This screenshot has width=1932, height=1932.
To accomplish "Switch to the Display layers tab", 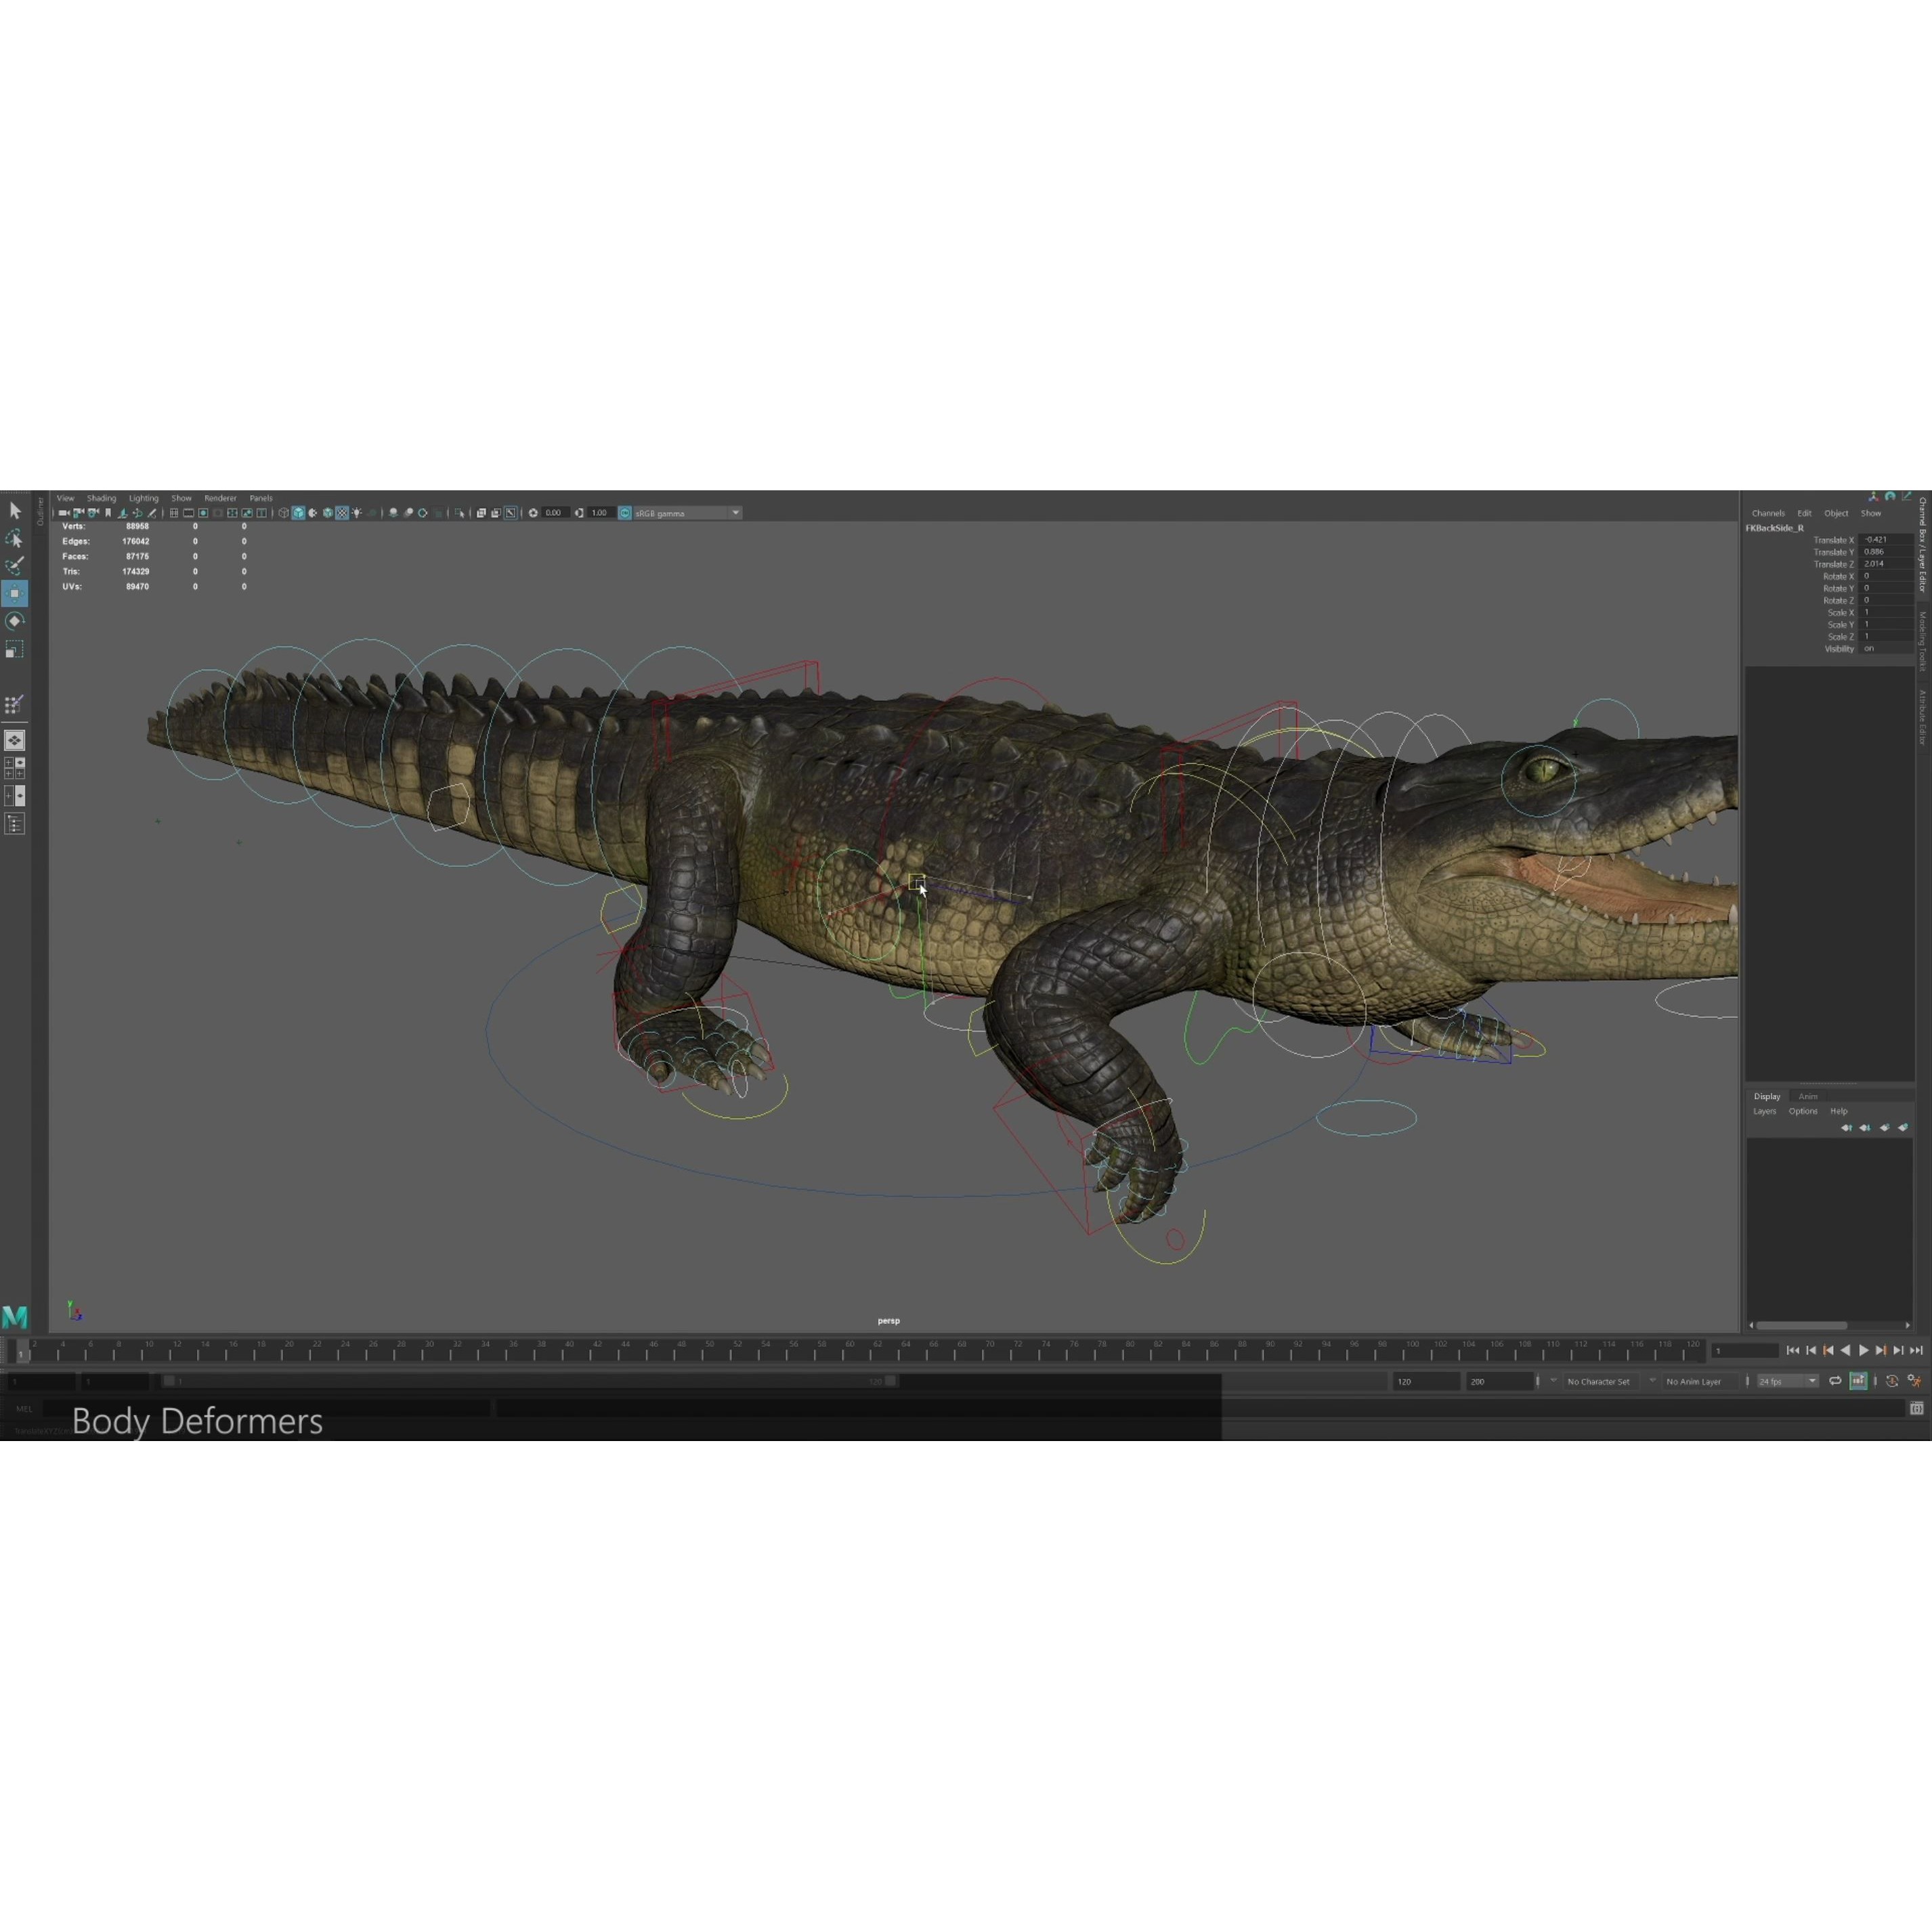I will 1767,1096.
